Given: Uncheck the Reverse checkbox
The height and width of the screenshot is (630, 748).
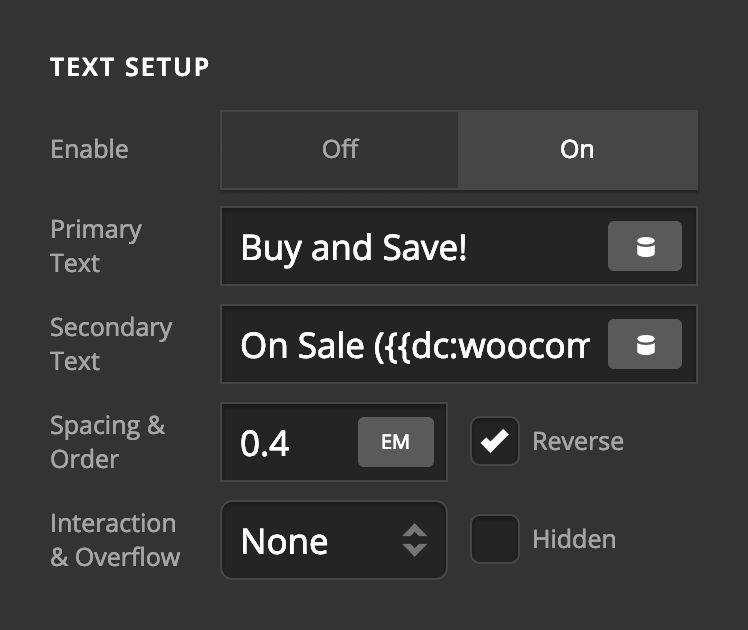Looking at the screenshot, I should (495, 442).
